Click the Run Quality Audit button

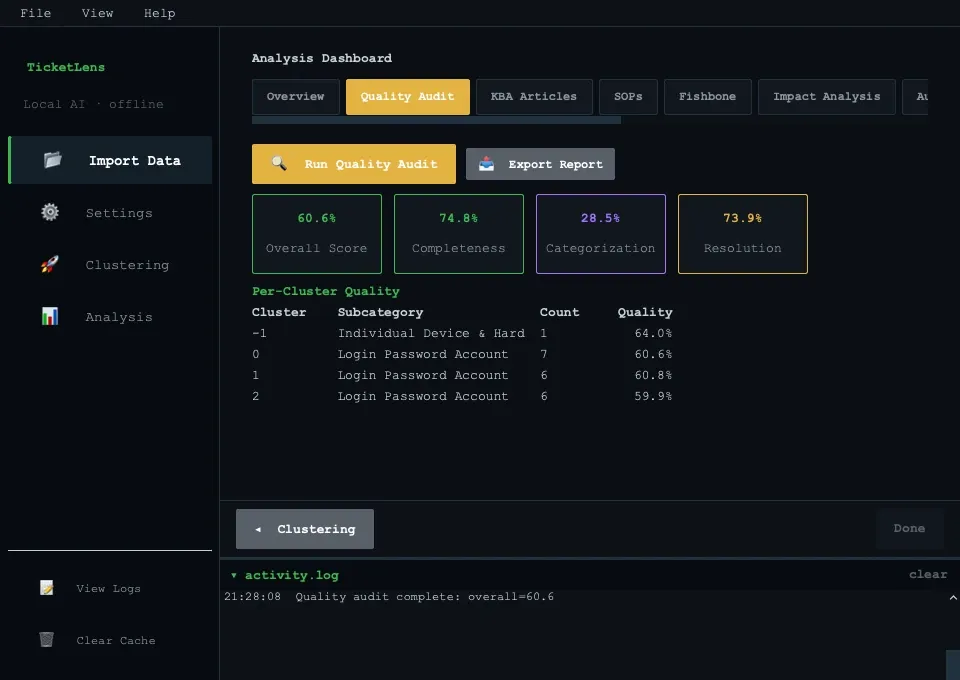click(x=354, y=164)
